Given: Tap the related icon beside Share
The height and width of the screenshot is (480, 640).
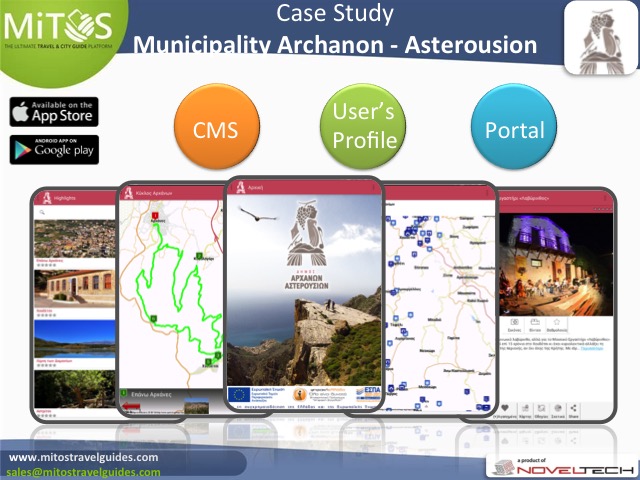Looking at the screenshot, I should [558, 410].
